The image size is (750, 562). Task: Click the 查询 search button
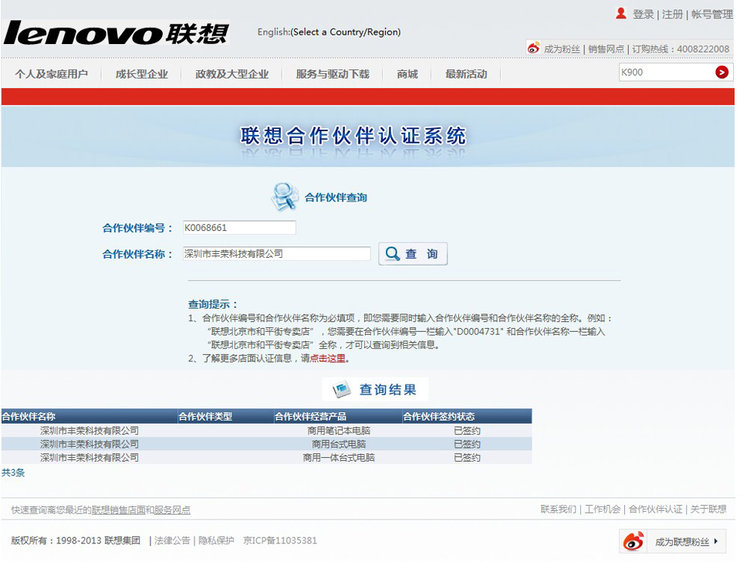click(x=413, y=253)
